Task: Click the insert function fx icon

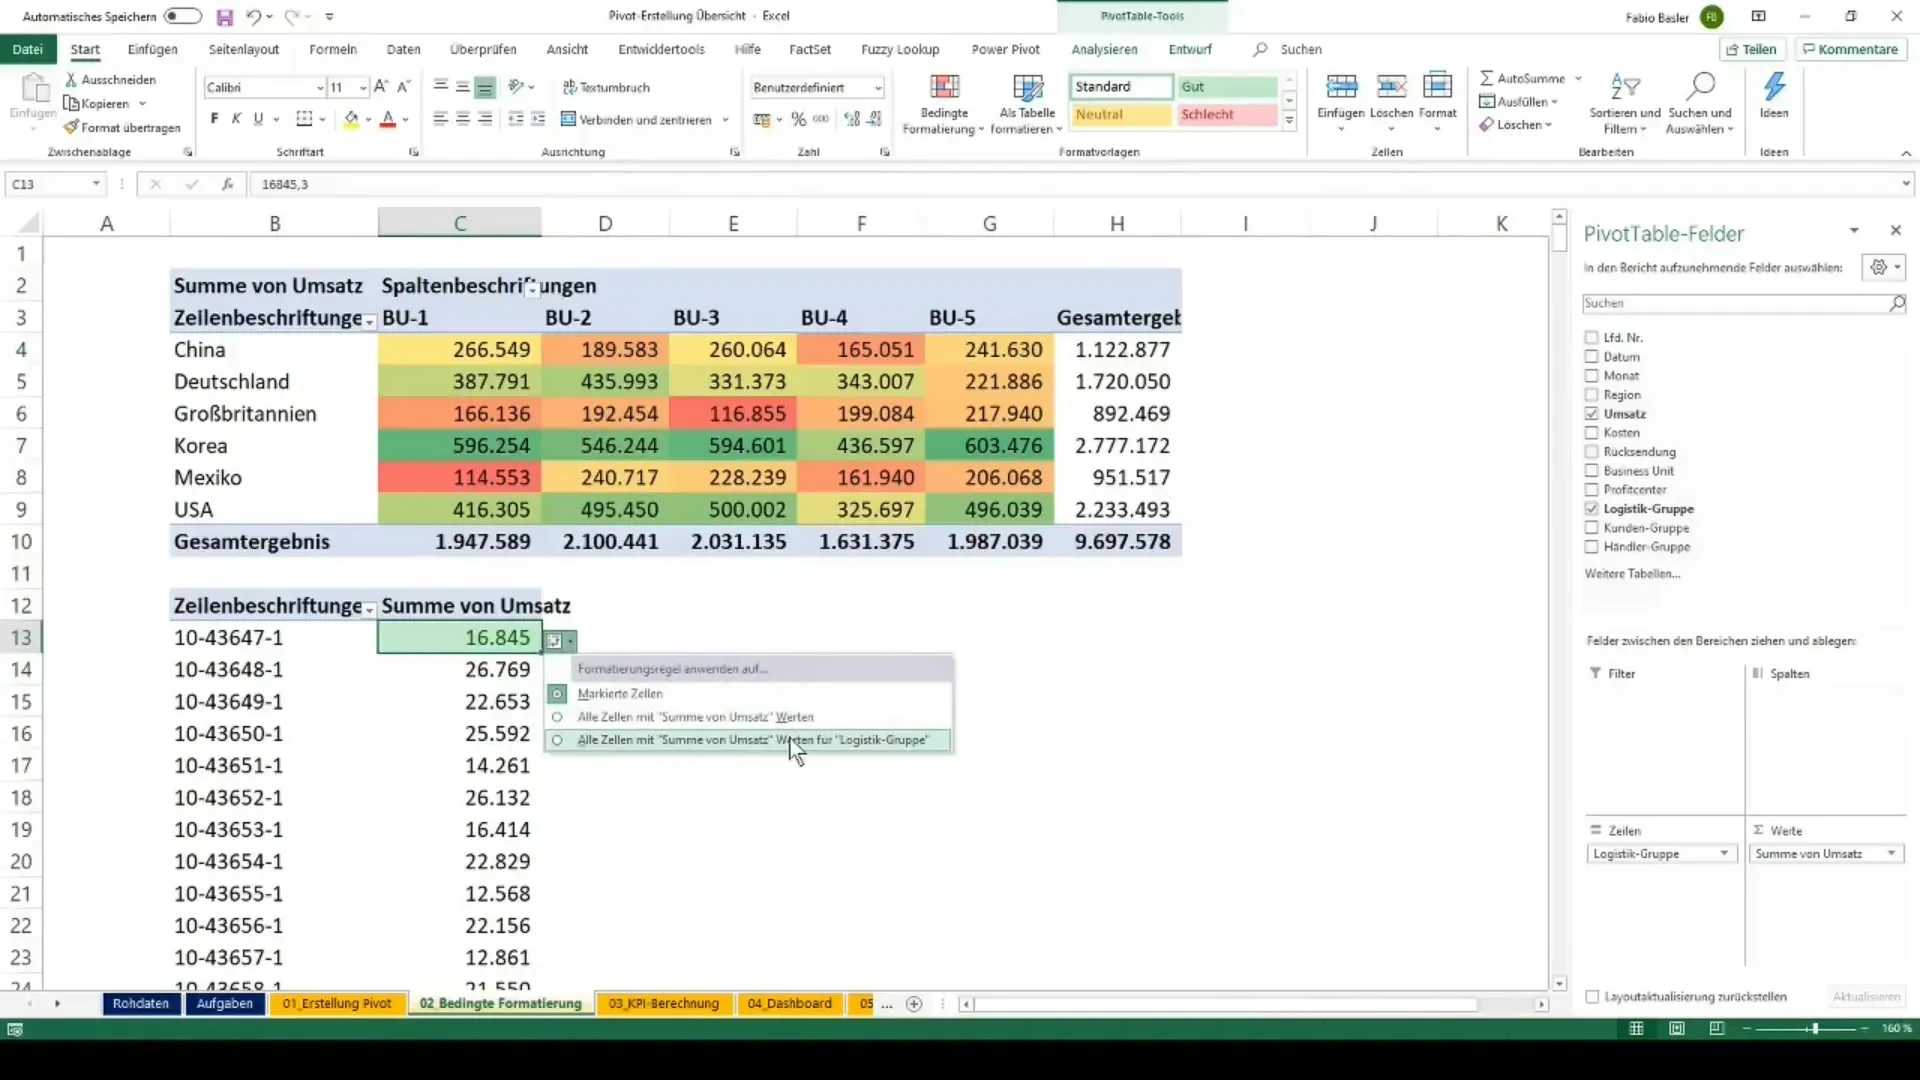Action: pyautogui.click(x=228, y=184)
